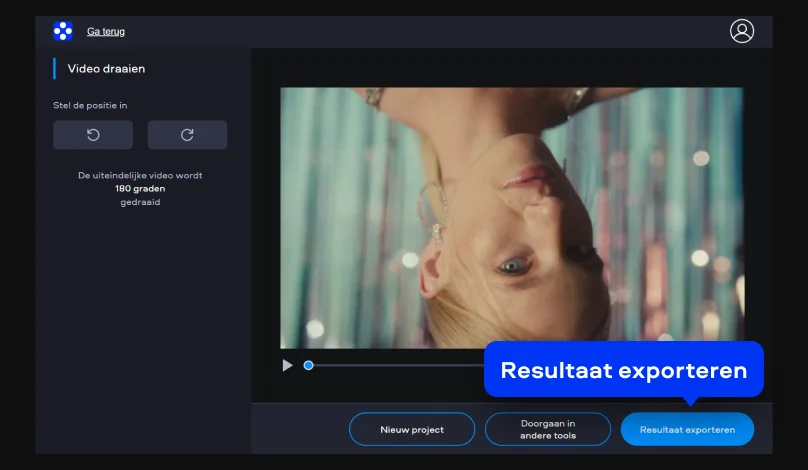Click the '180 graden' rotation value text
Viewport: 808px width, 470px height.
click(140, 189)
